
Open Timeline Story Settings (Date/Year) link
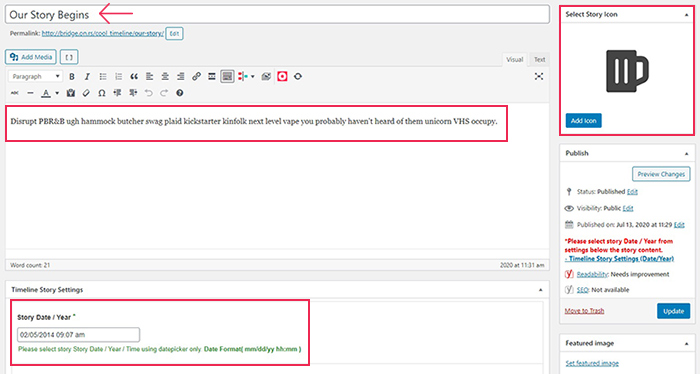pyautogui.click(x=619, y=259)
